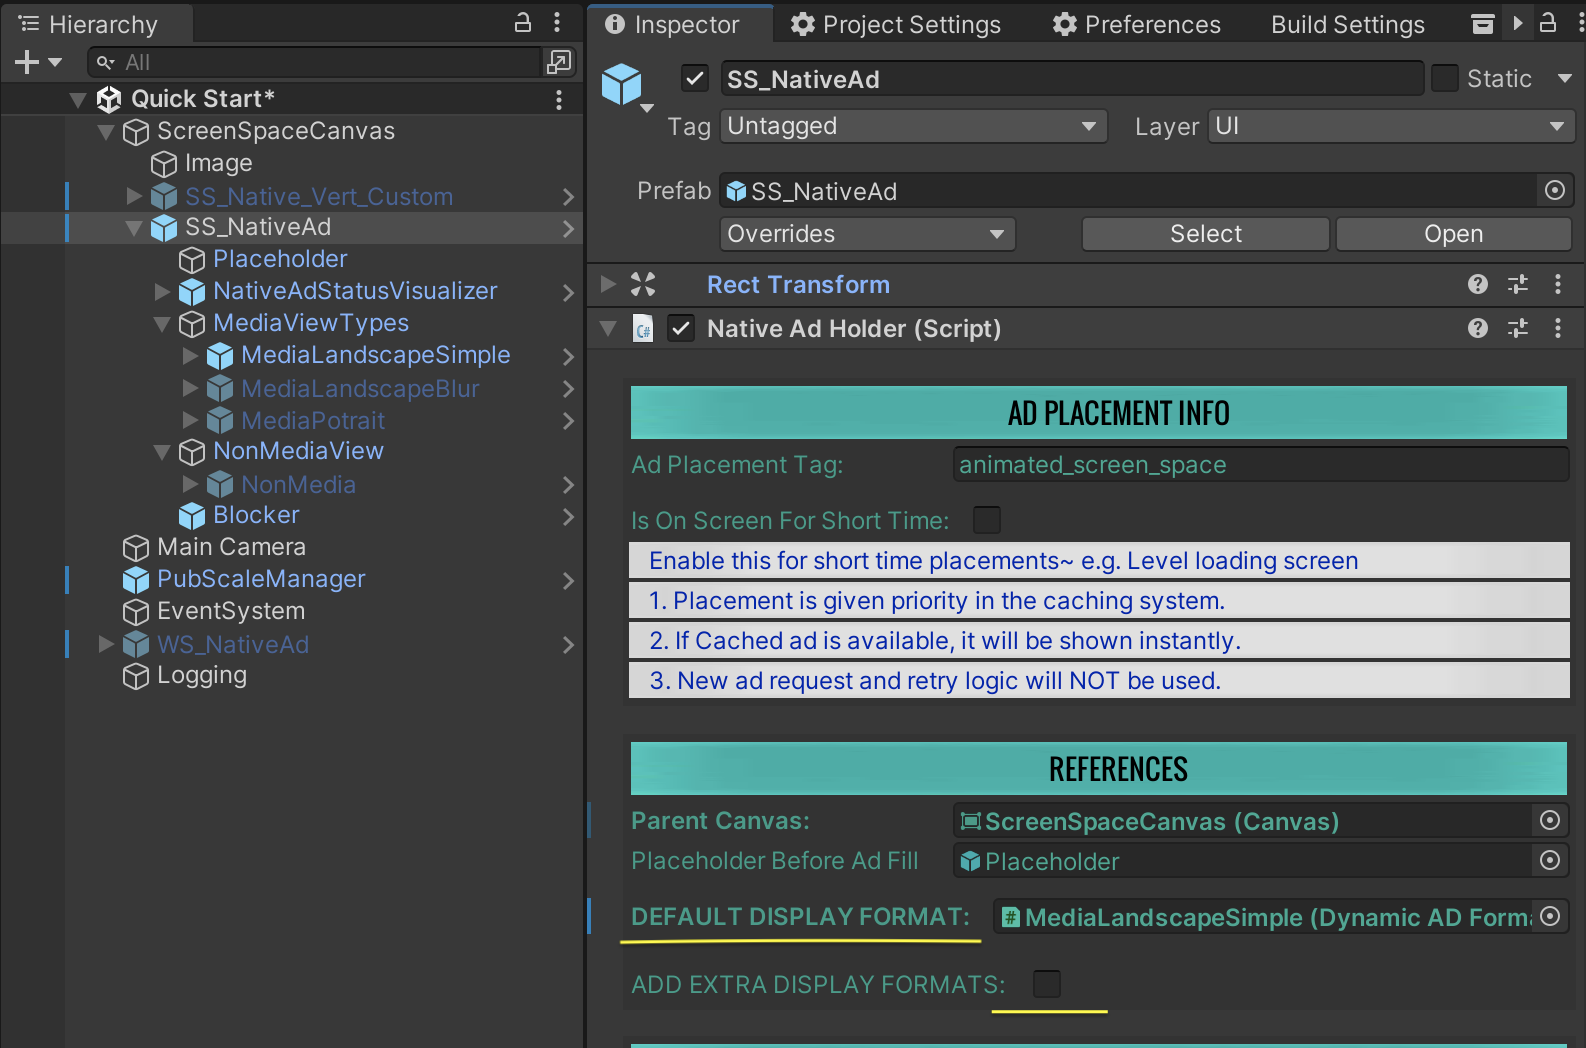This screenshot has width=1586, height=1048.
Task: Open the Layer dropdown showing UI
Action: (1390, 127)
